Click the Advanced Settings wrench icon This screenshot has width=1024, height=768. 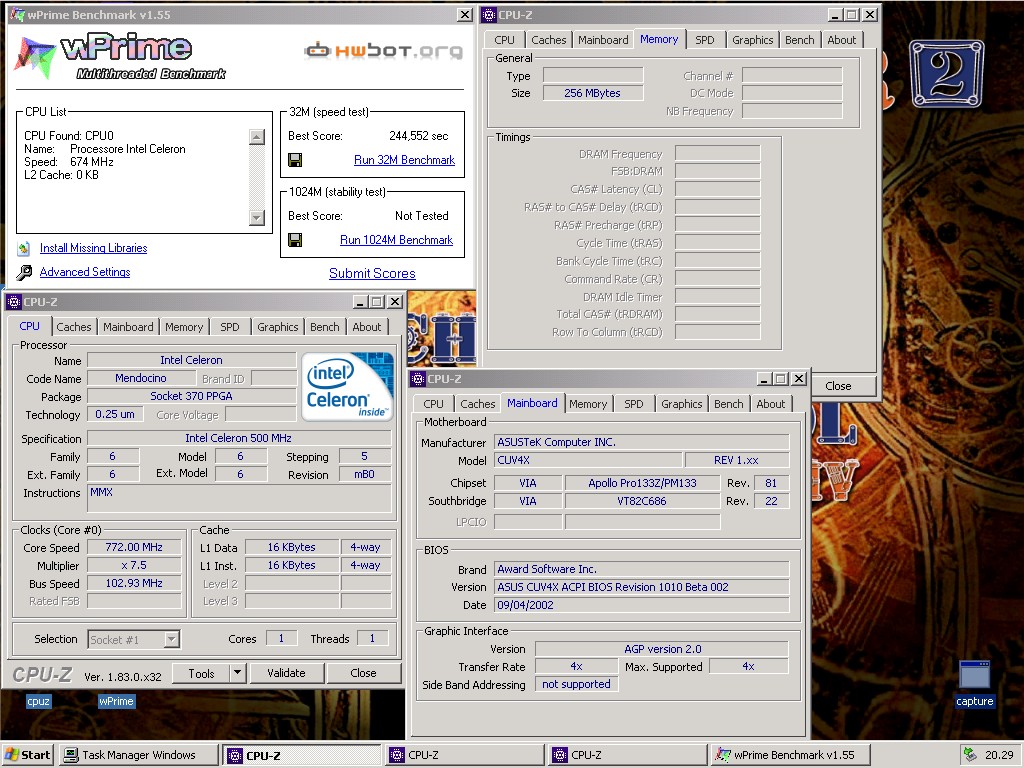pos(24,272)
